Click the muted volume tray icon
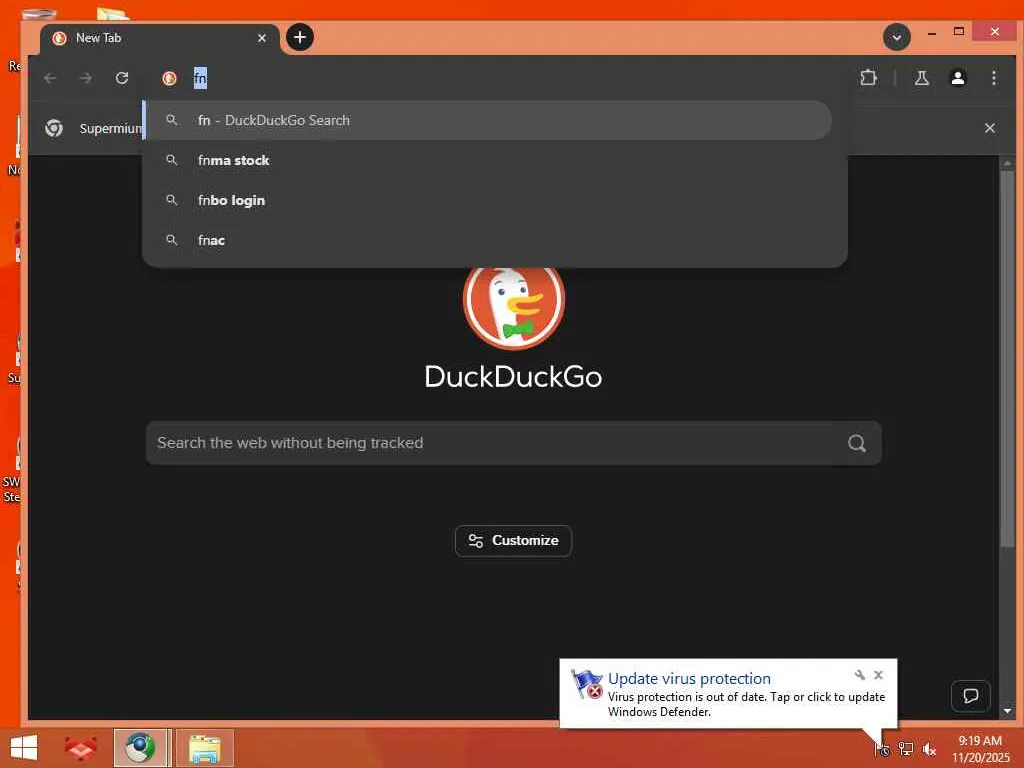Image resolution: width=1024 pixels, height=768 pixels. coord(929,748)
